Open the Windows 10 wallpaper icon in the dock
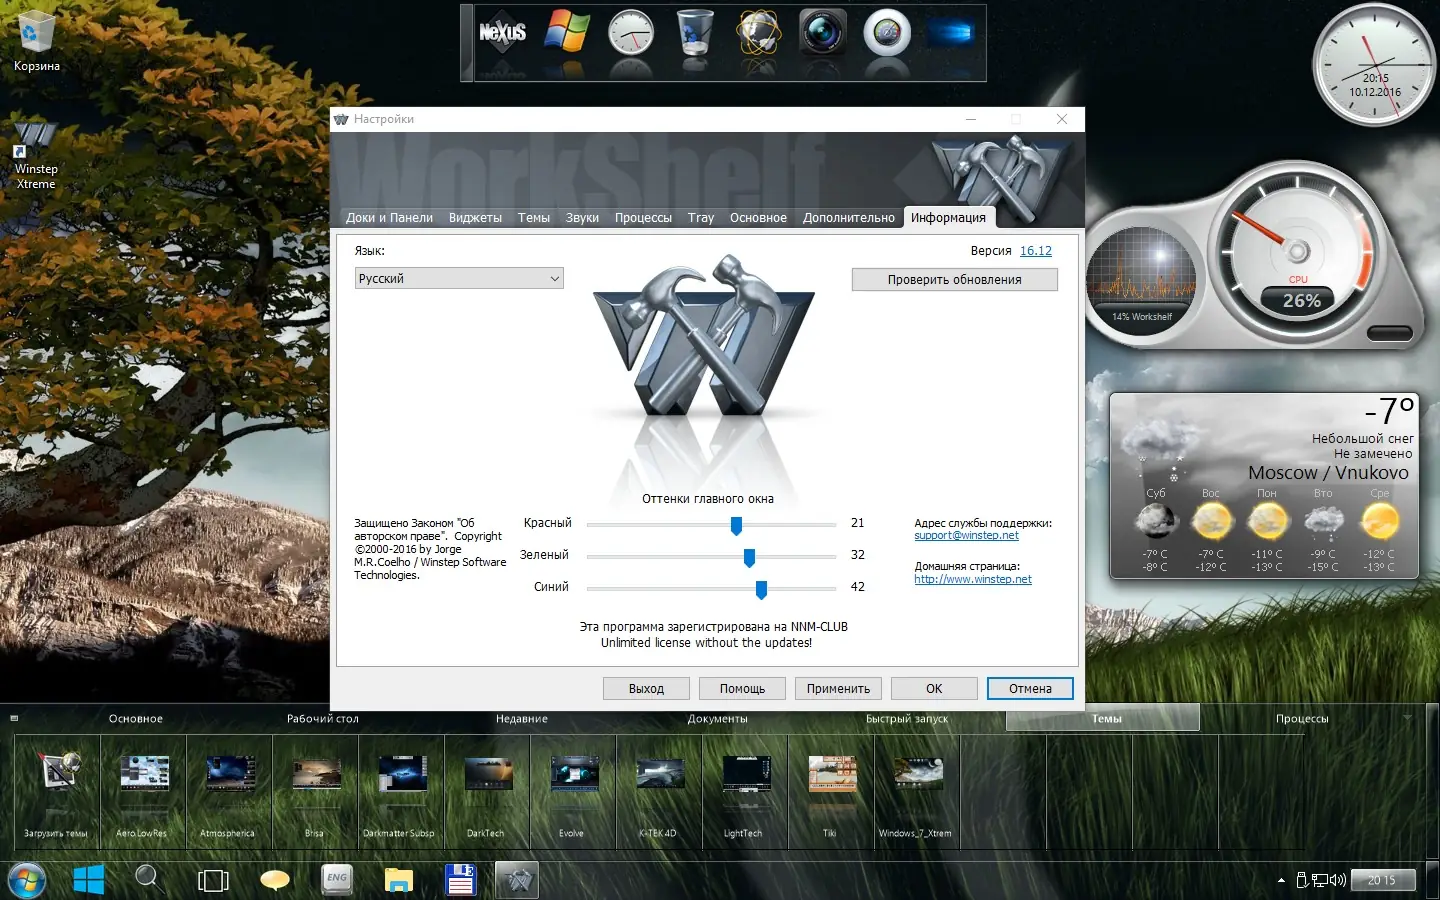 tap(951, 32)
